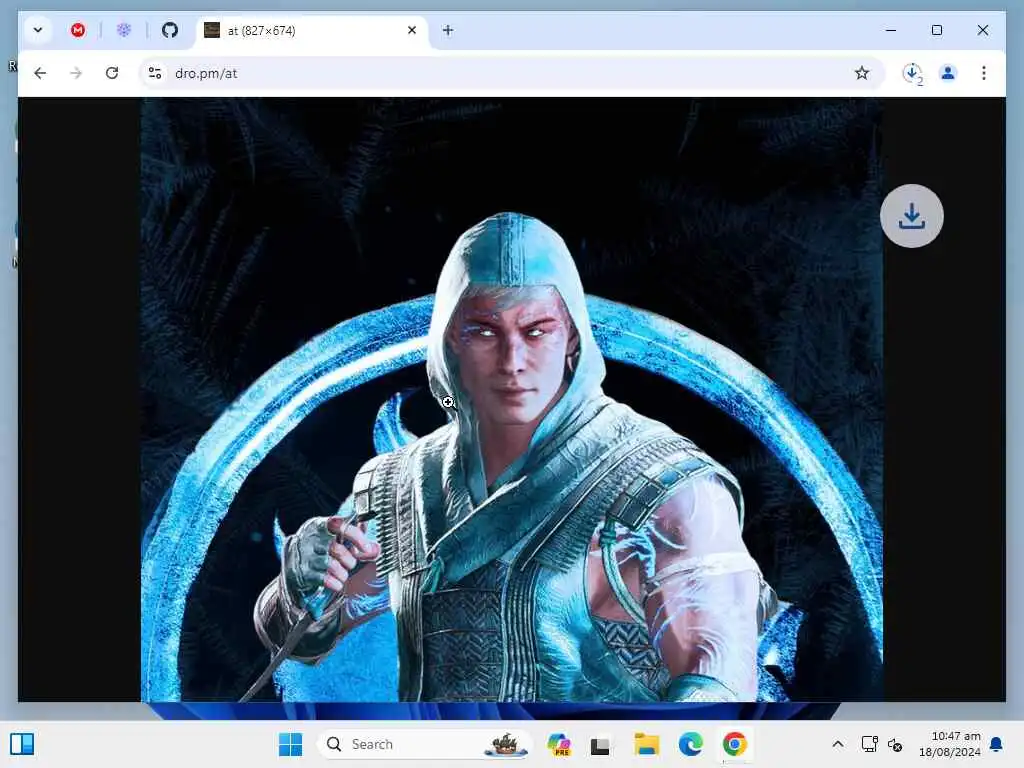
Task: Open a new tab with plus button
Action: click(448, 30)
